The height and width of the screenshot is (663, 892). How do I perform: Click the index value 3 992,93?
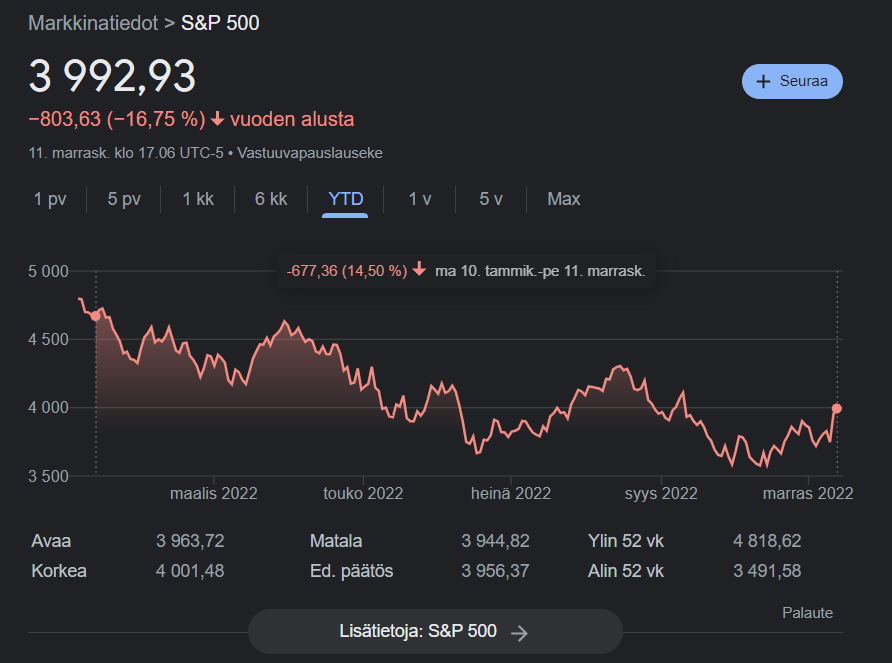pos(112,76)
